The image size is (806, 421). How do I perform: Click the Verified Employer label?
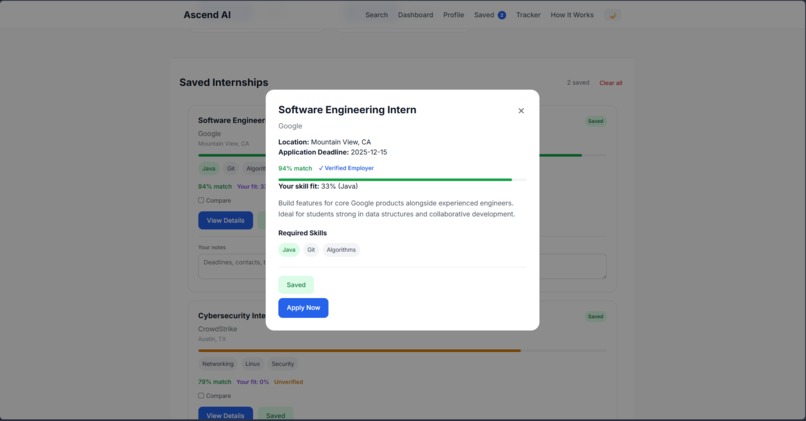tap(346, 168)
